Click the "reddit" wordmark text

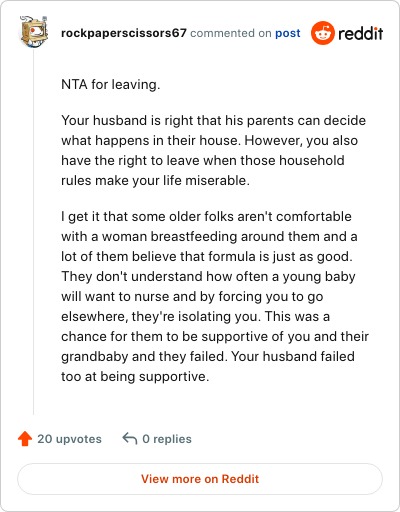[x=361, y=33]
